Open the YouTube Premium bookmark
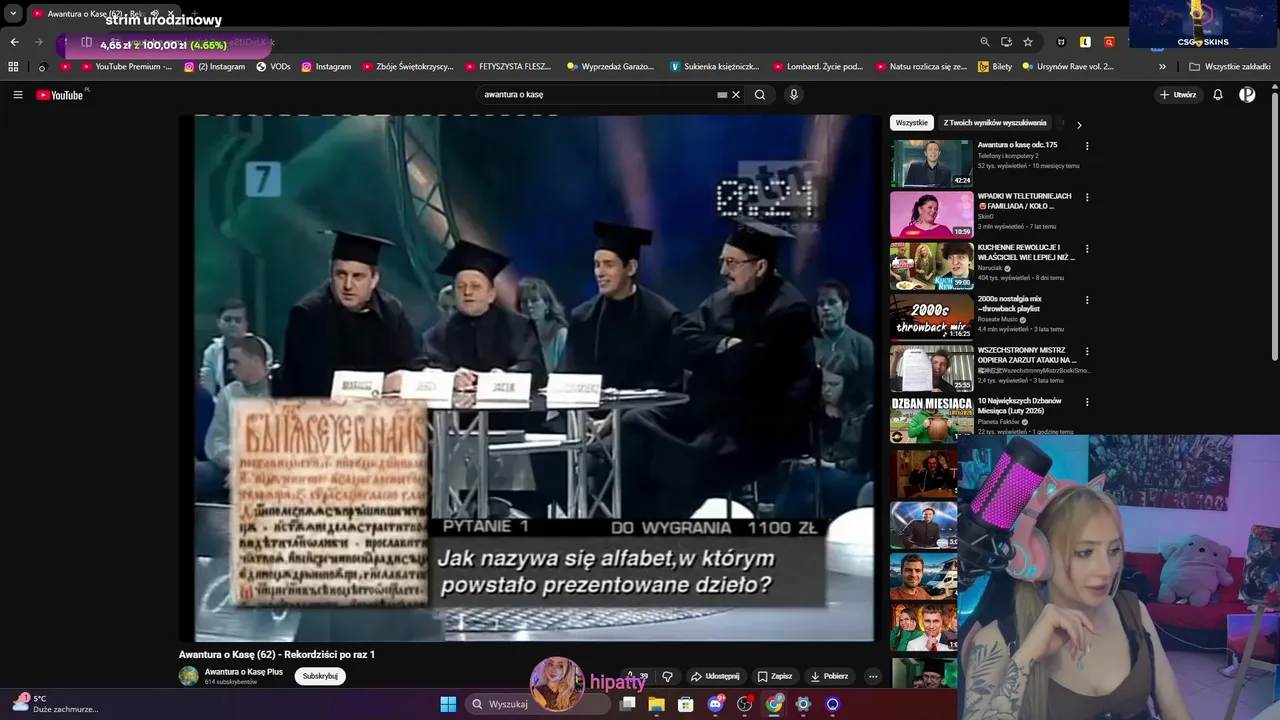Viewport: 1280px width, 720px height. [x=127, y=67]
